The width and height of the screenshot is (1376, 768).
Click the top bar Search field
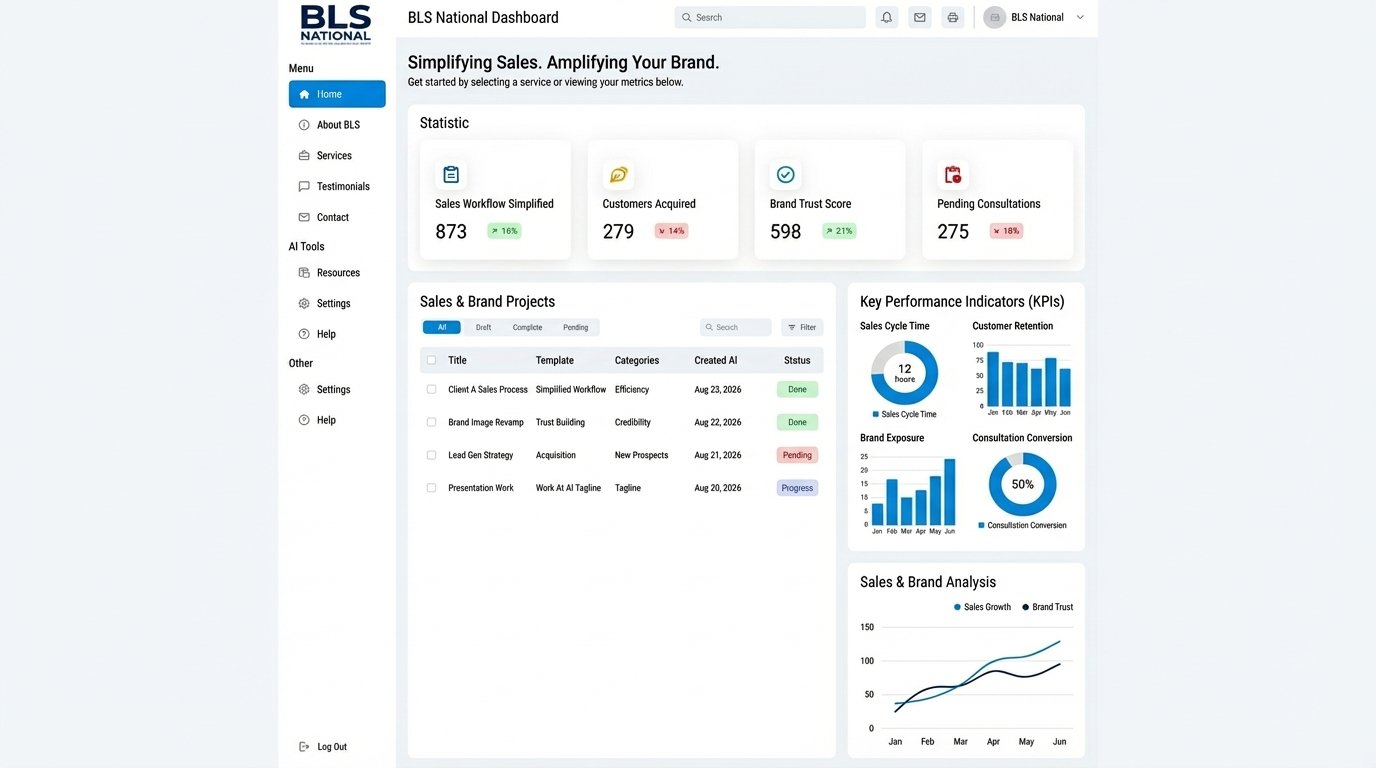click(x=770, y=17)
